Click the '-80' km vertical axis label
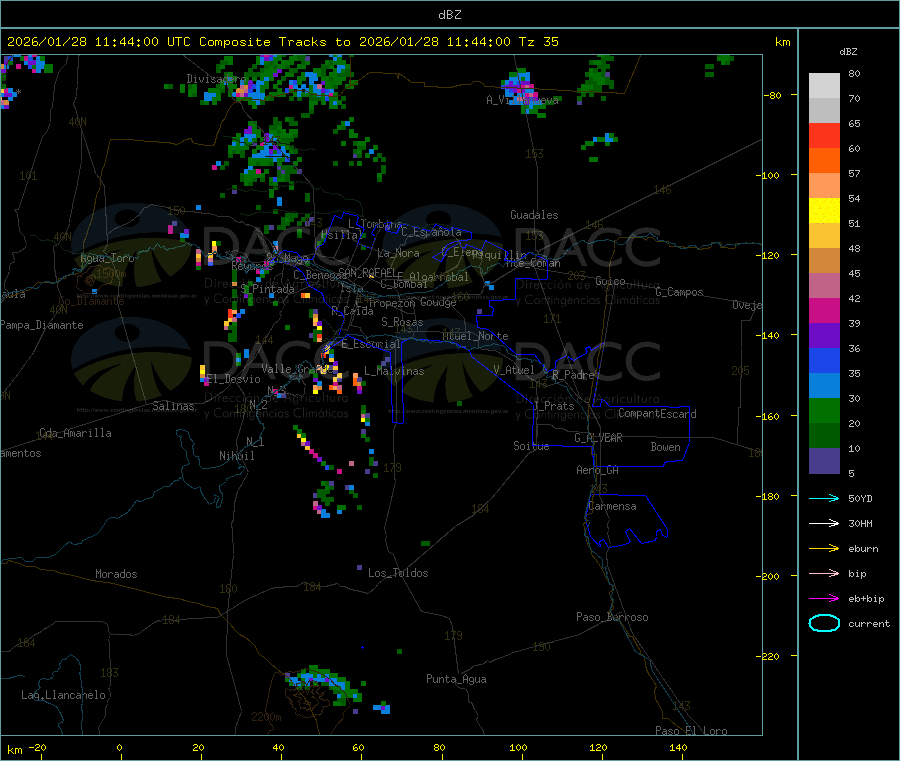The image size is (900, 761). click(773, 95)
